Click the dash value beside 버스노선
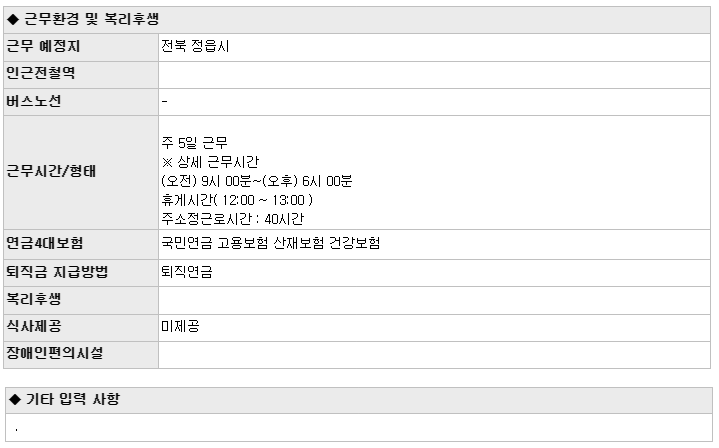 coord(165,101)
